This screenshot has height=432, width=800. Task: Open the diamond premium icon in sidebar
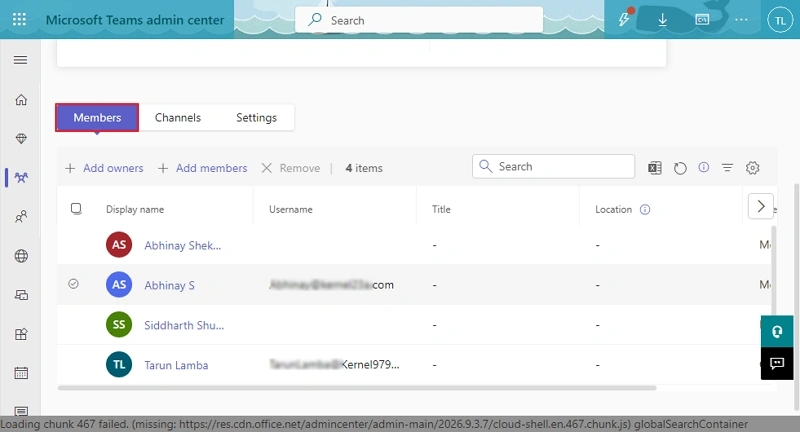click(21, 138)
